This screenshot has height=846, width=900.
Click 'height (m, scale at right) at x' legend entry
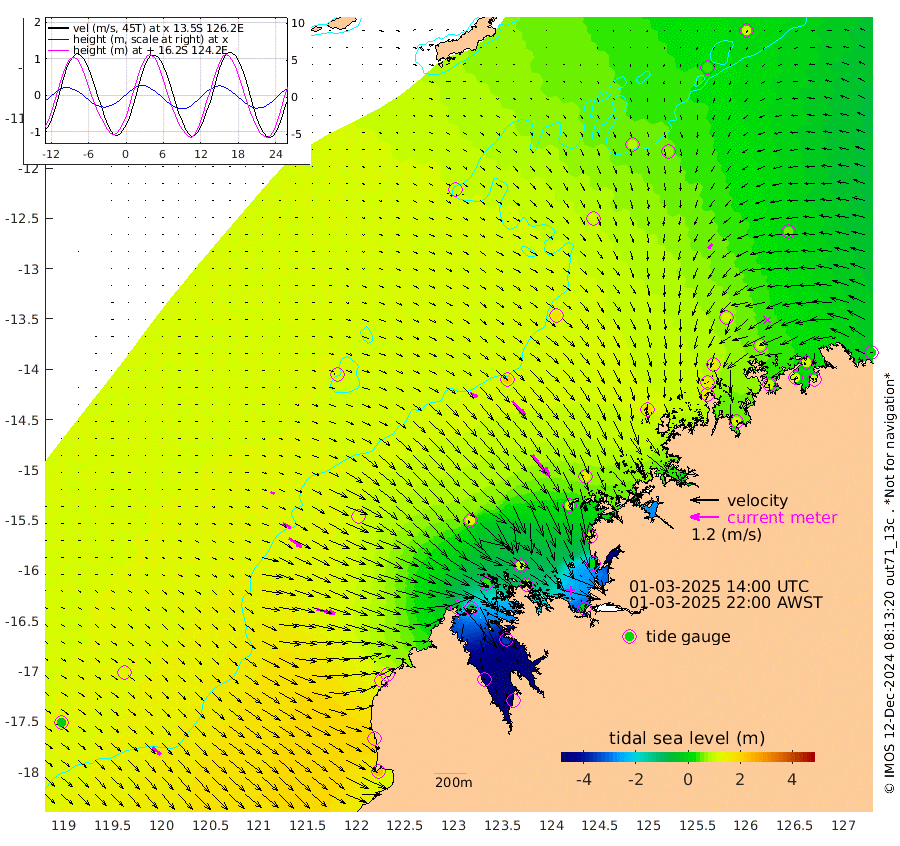pyautogui.click(x=150, y=39)
